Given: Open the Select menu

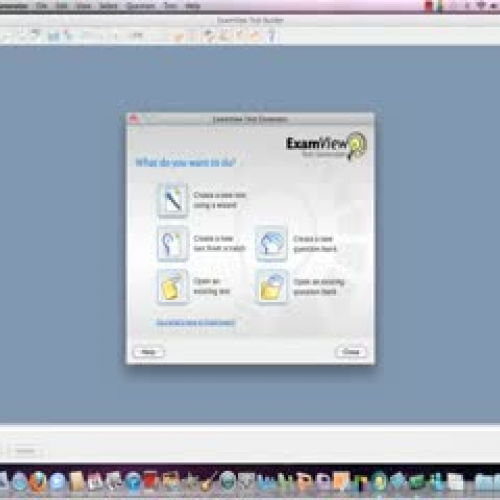Looking at the screenshot, I should pyautogui.click(x=108, y=6).
